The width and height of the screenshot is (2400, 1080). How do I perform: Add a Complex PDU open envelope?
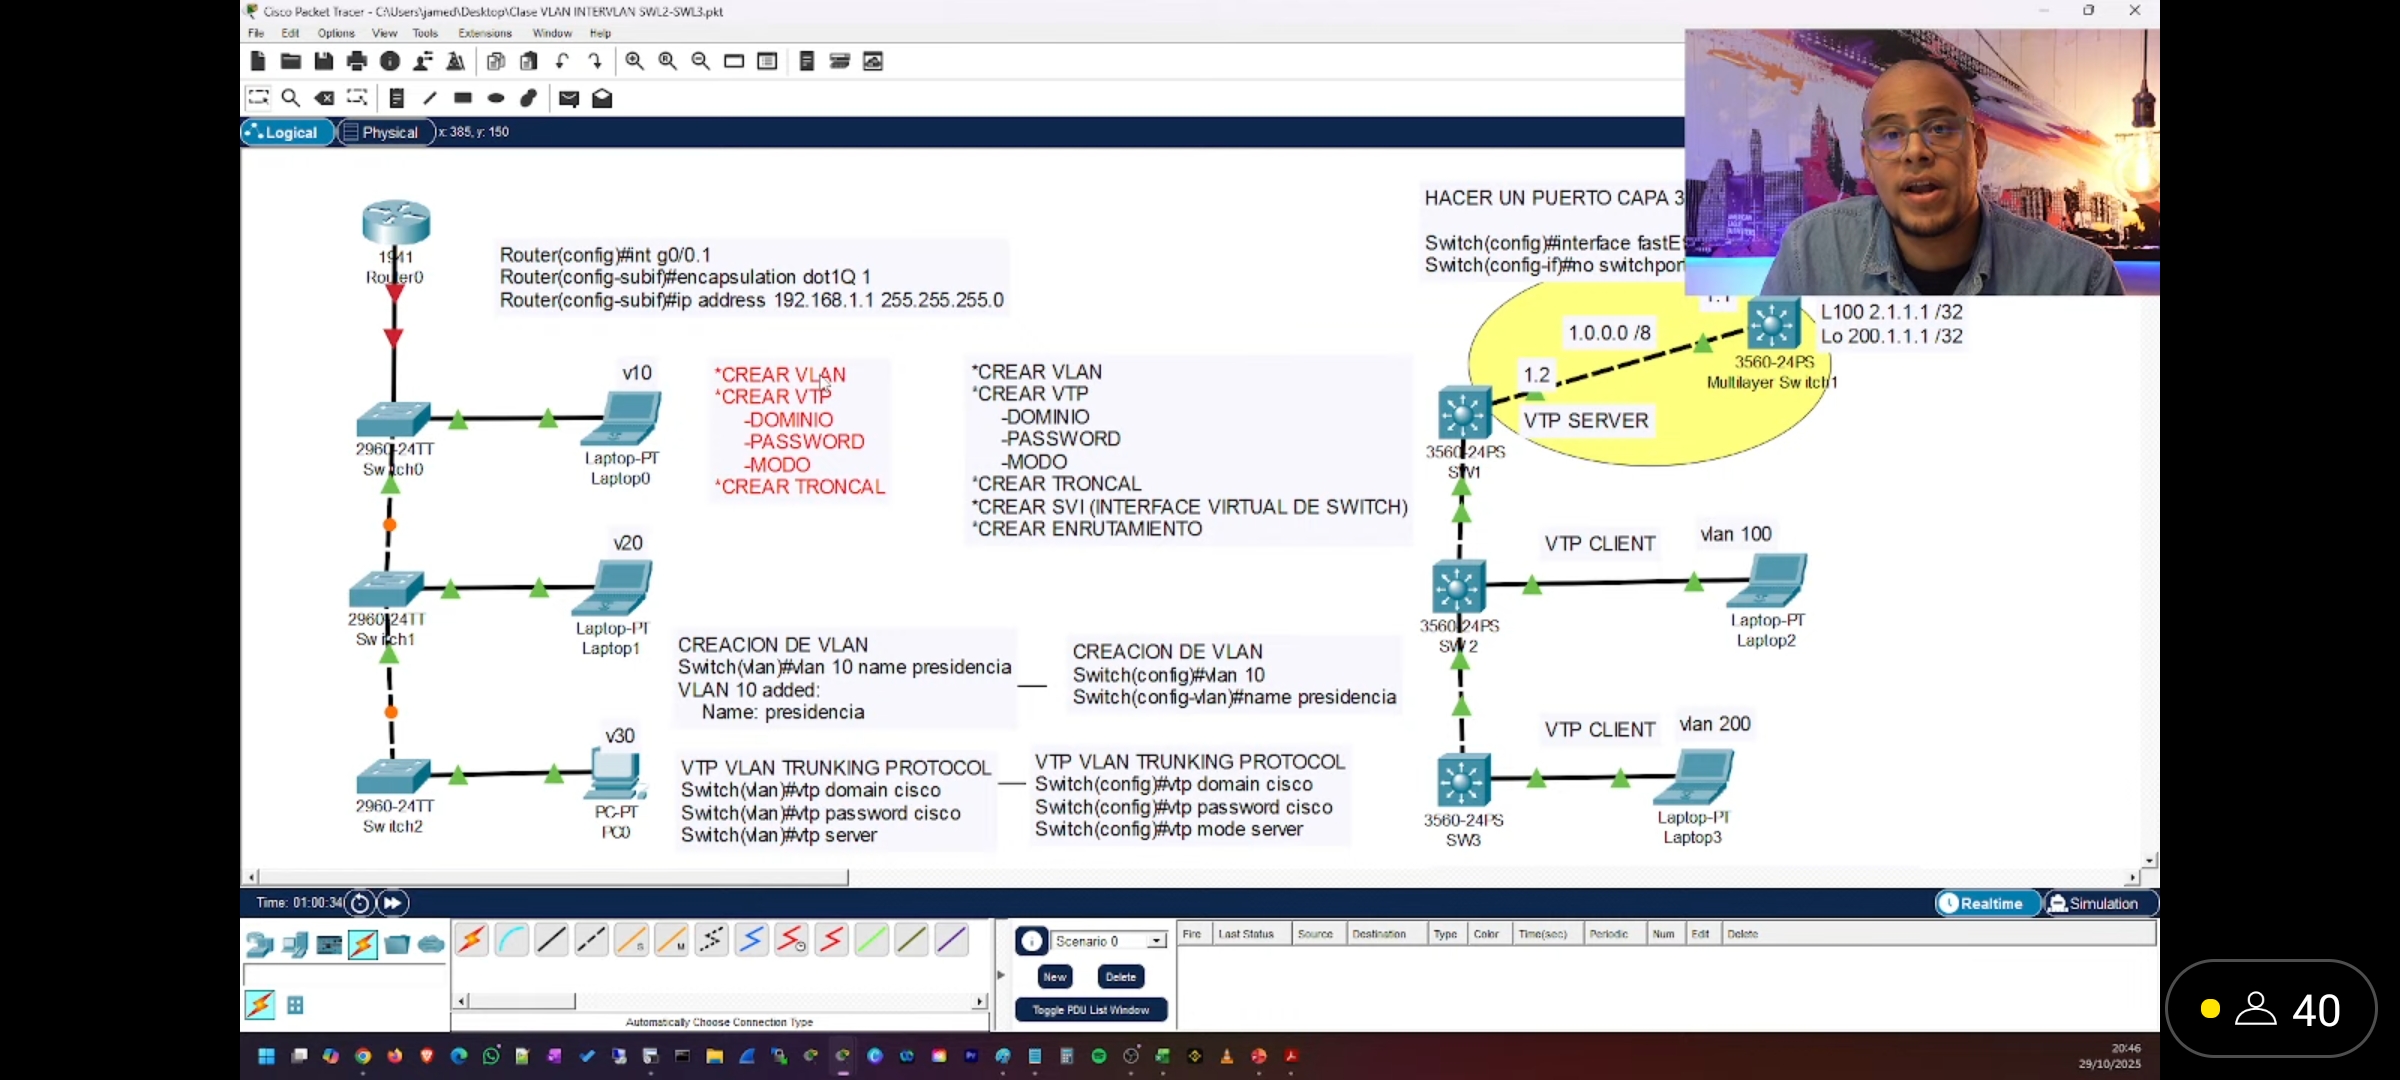[x=602, y=98]
